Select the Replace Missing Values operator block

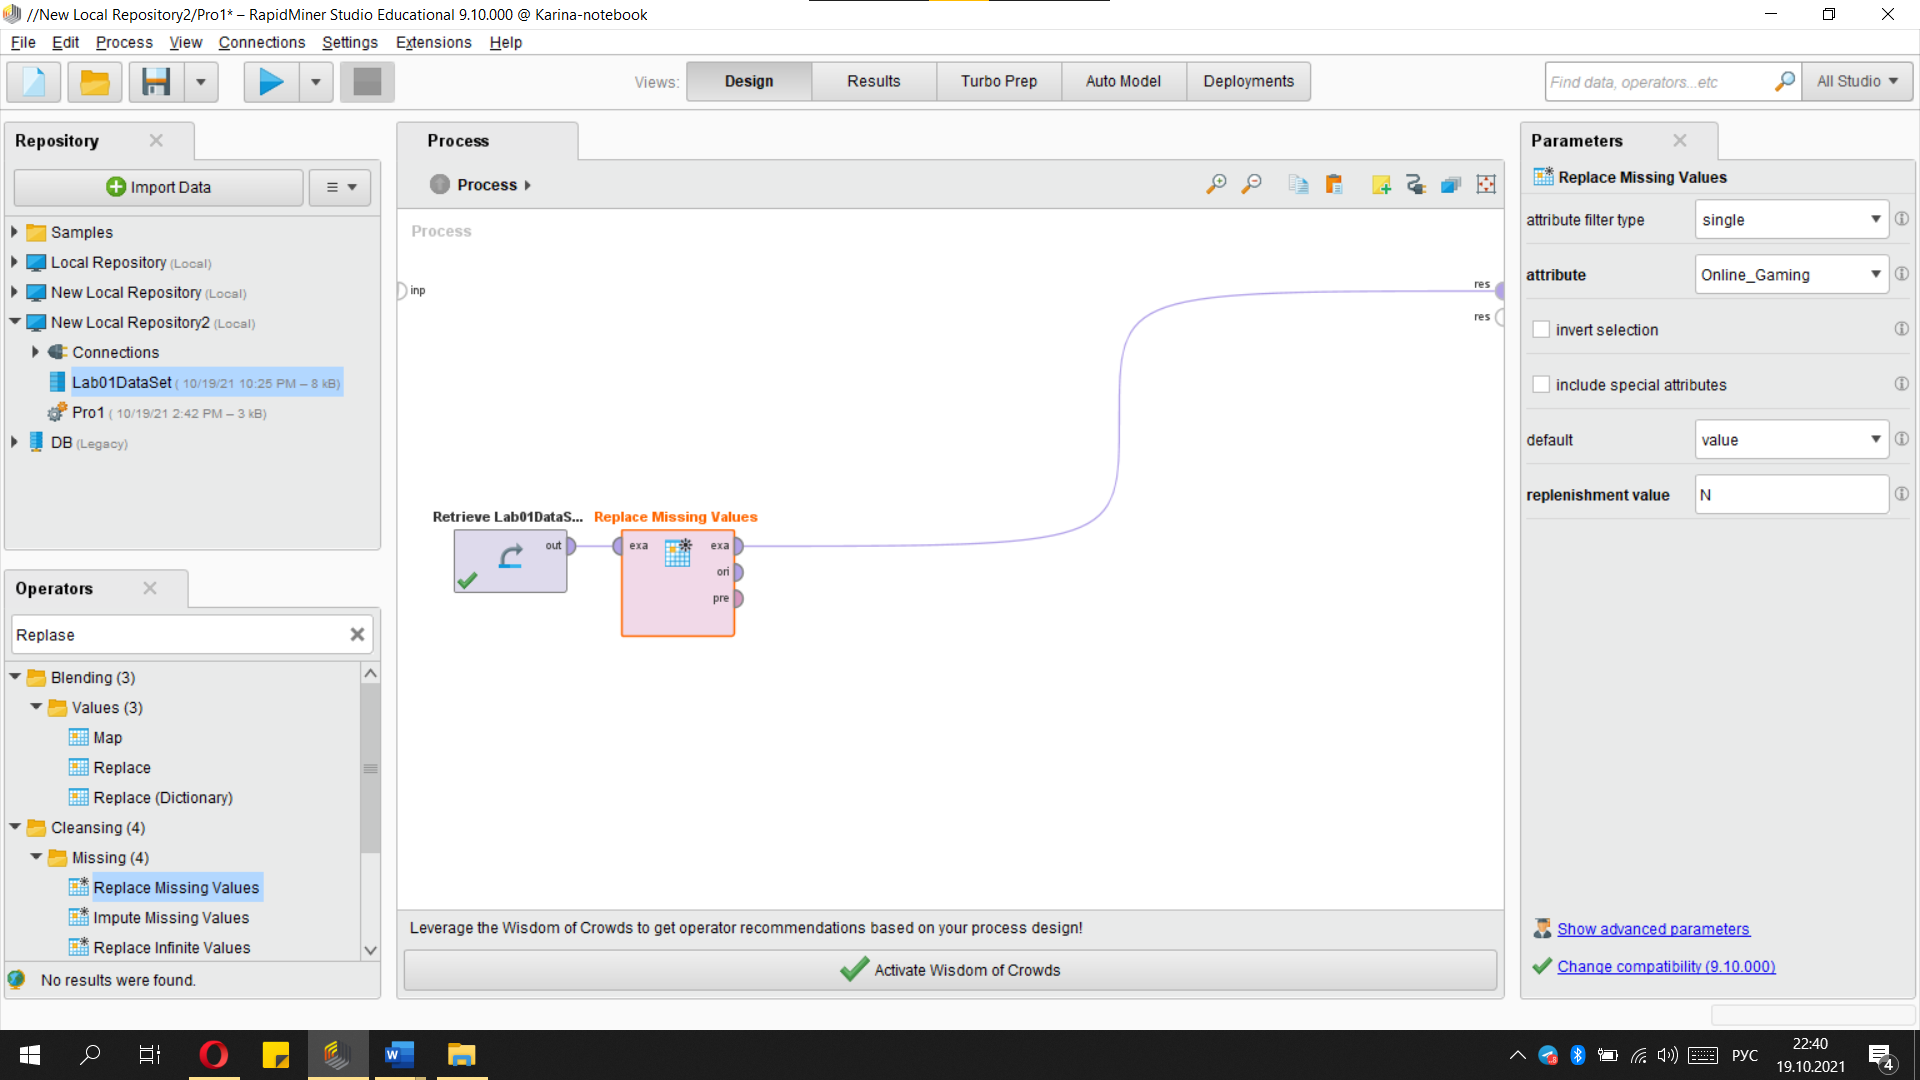pyautogui.click(x=678, y=582)
